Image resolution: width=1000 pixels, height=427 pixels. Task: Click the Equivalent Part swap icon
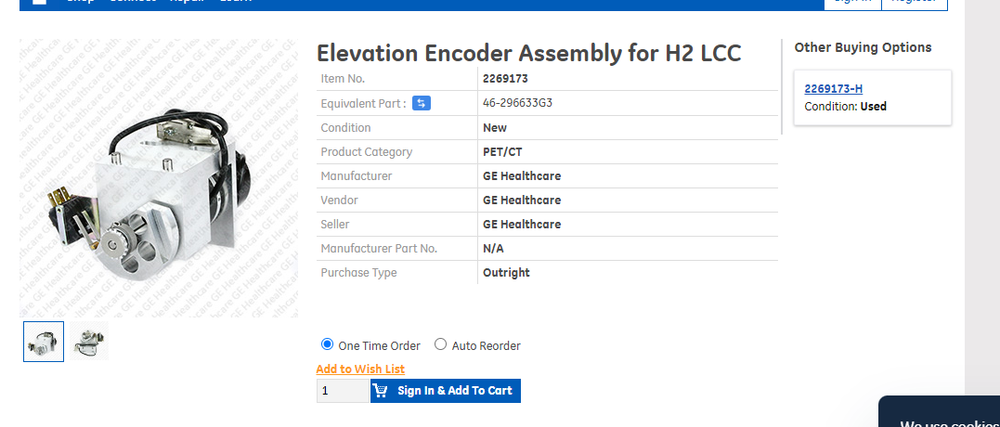pyautogui.click(x=422, y=103)
